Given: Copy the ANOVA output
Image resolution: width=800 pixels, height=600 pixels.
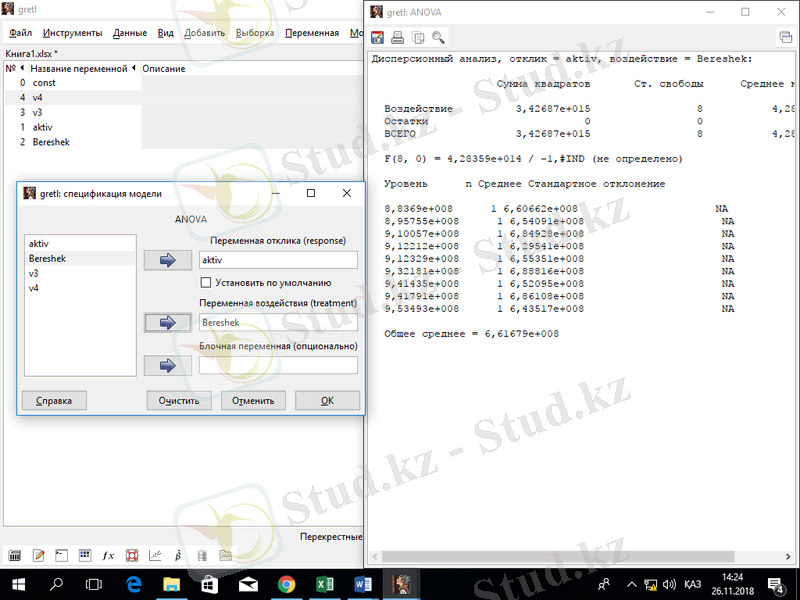Looking at the screenshot, I should click(x=418, y=37).
